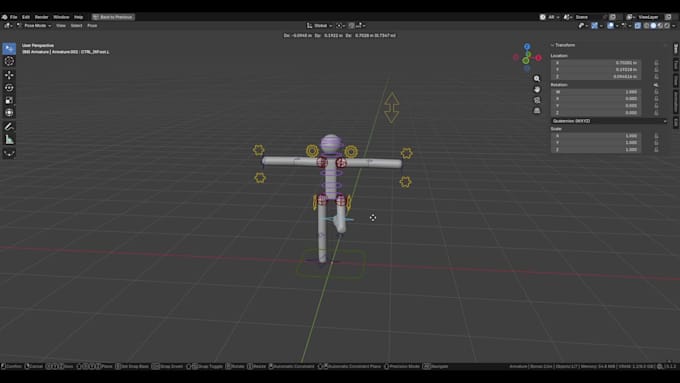
Task: Select the Breakdowner pose tool
Action: pos(9,153)
